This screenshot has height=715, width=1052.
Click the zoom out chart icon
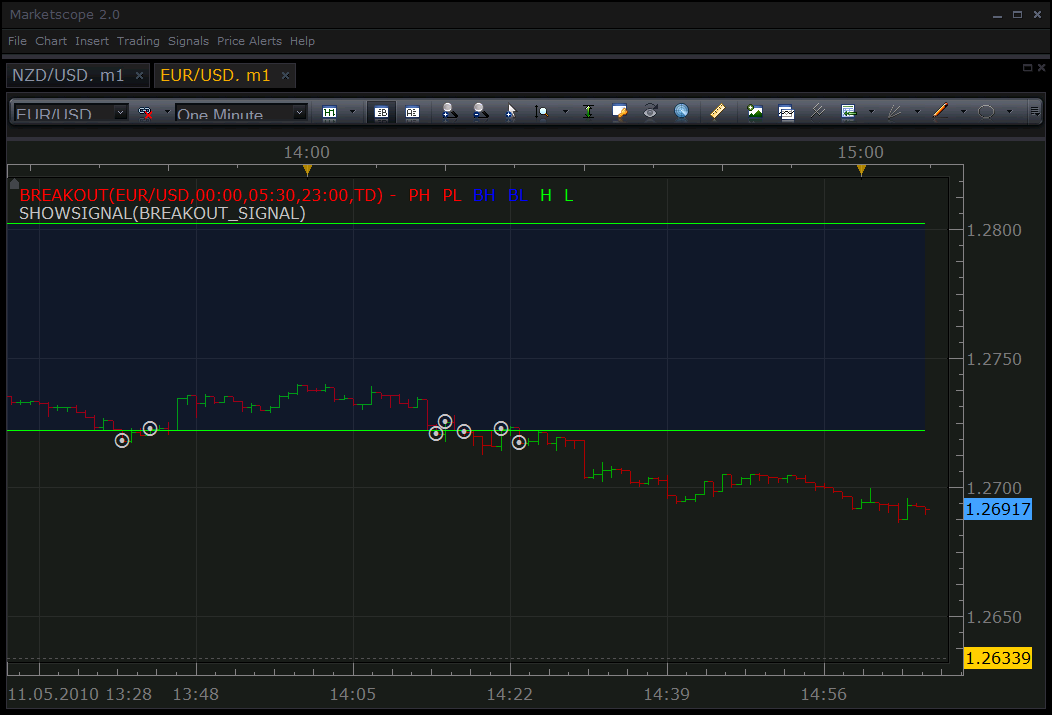coord(480,112)
